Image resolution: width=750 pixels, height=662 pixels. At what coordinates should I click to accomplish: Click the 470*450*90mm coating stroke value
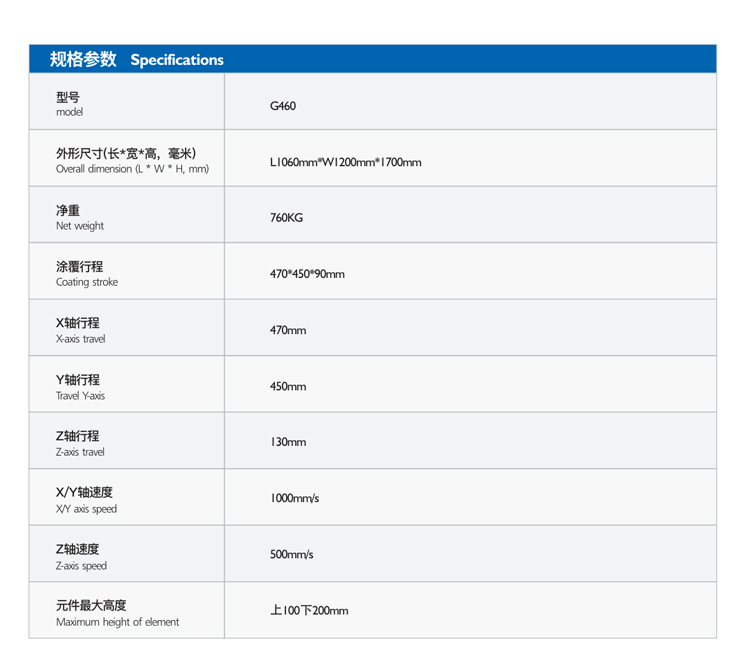click(x=307, y=274)
